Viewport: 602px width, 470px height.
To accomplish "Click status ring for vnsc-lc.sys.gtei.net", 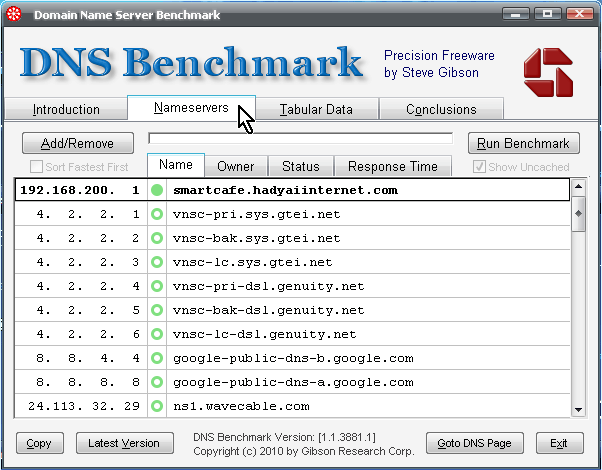I will (157, 262).
